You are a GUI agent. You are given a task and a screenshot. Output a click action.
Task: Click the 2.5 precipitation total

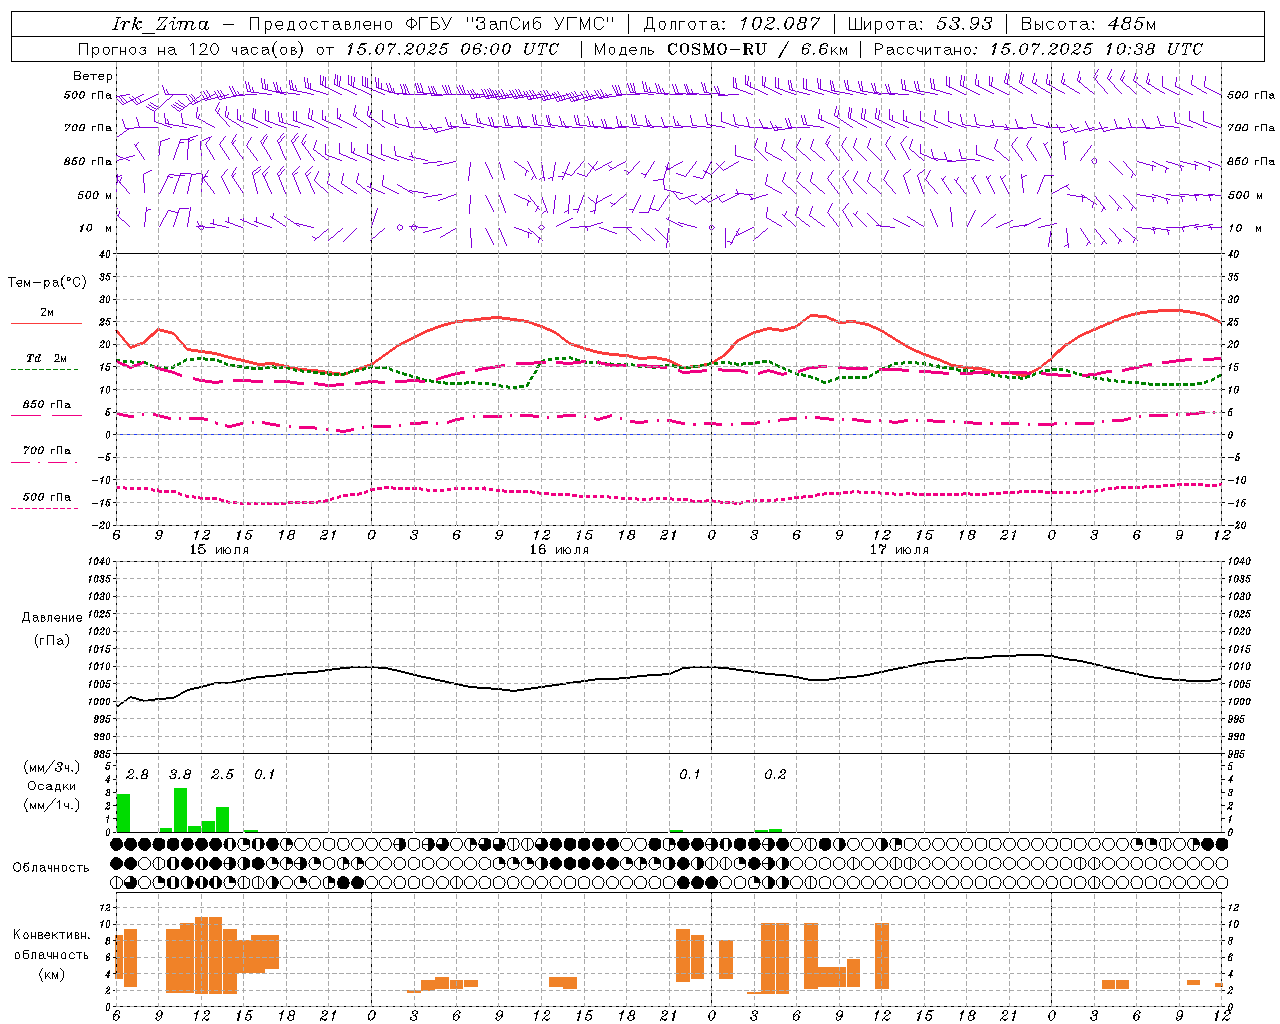click(222, 774)
